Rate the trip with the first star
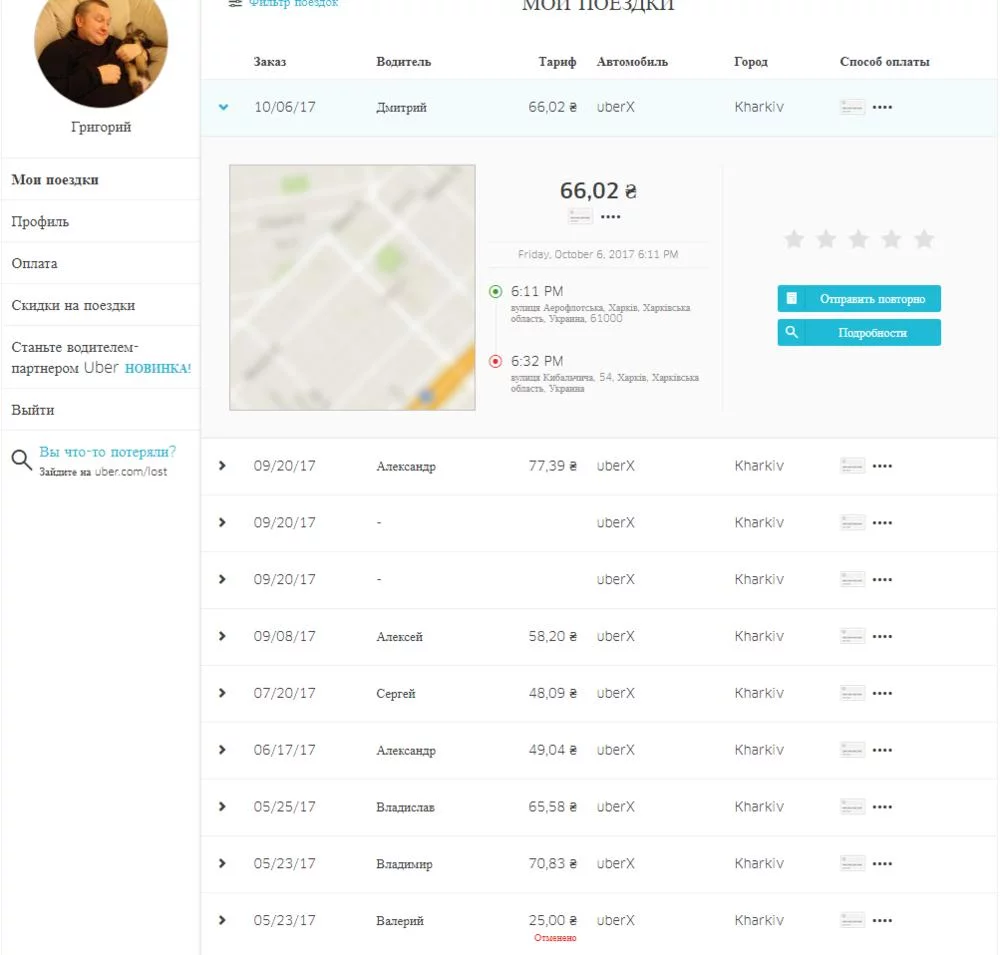The height and width of the screenshot is (955, 1000). coord(794,239)
